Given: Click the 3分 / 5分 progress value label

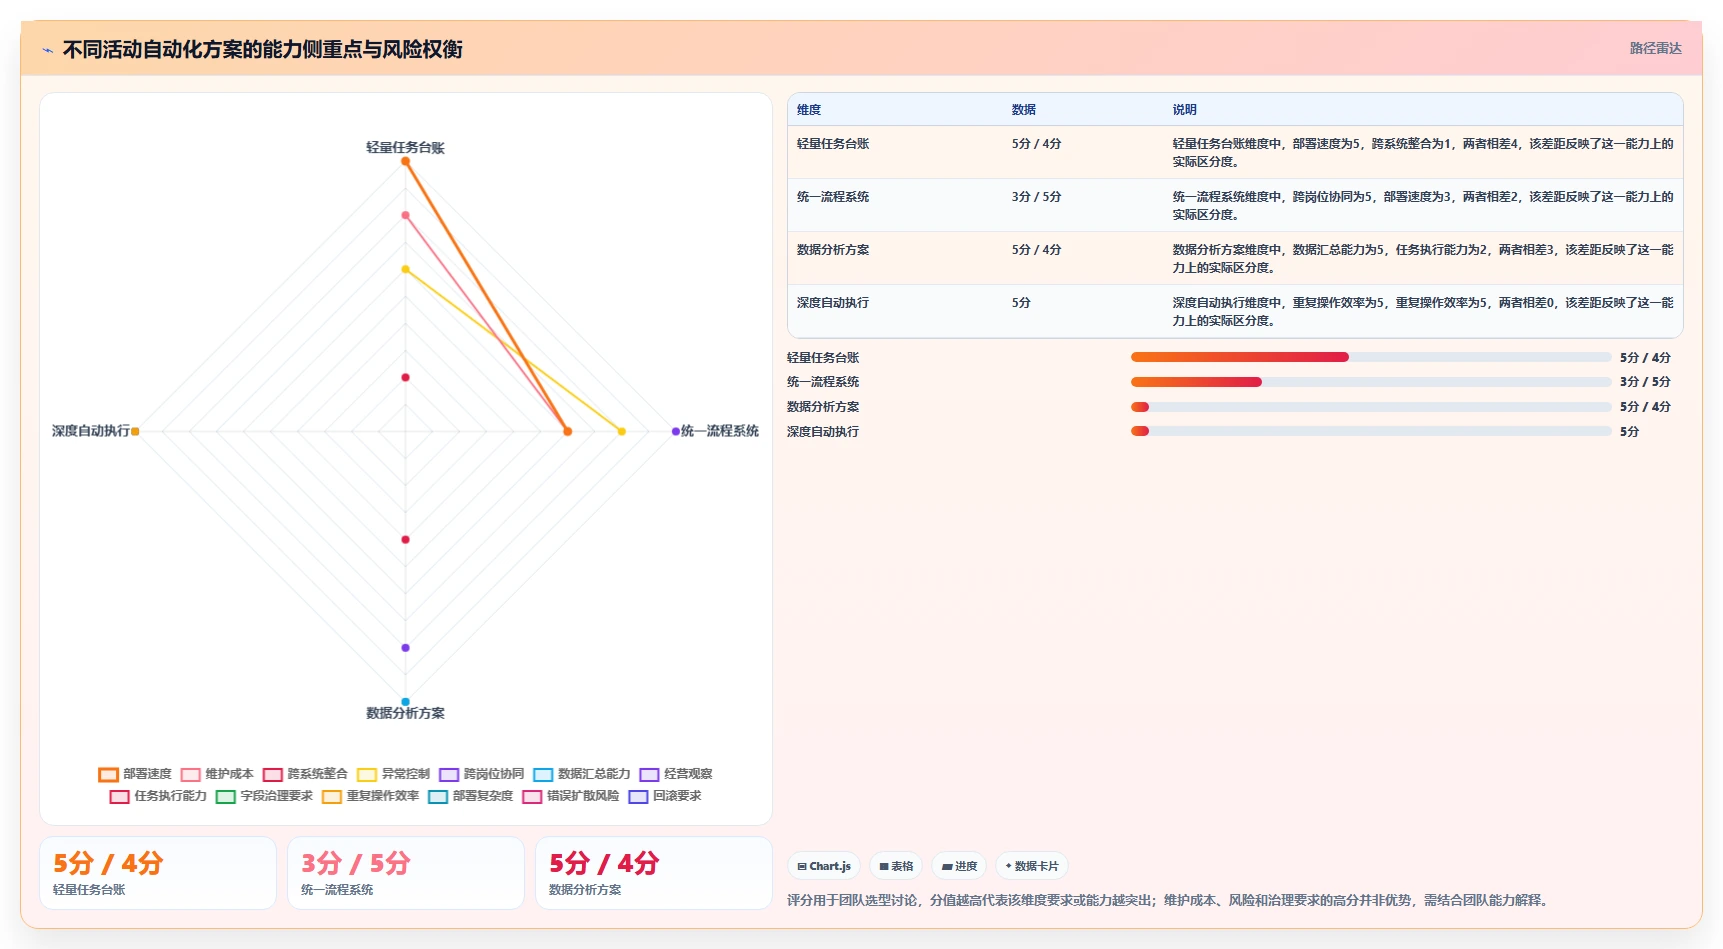Looking at the screenshot, I should click(1645, 382).
